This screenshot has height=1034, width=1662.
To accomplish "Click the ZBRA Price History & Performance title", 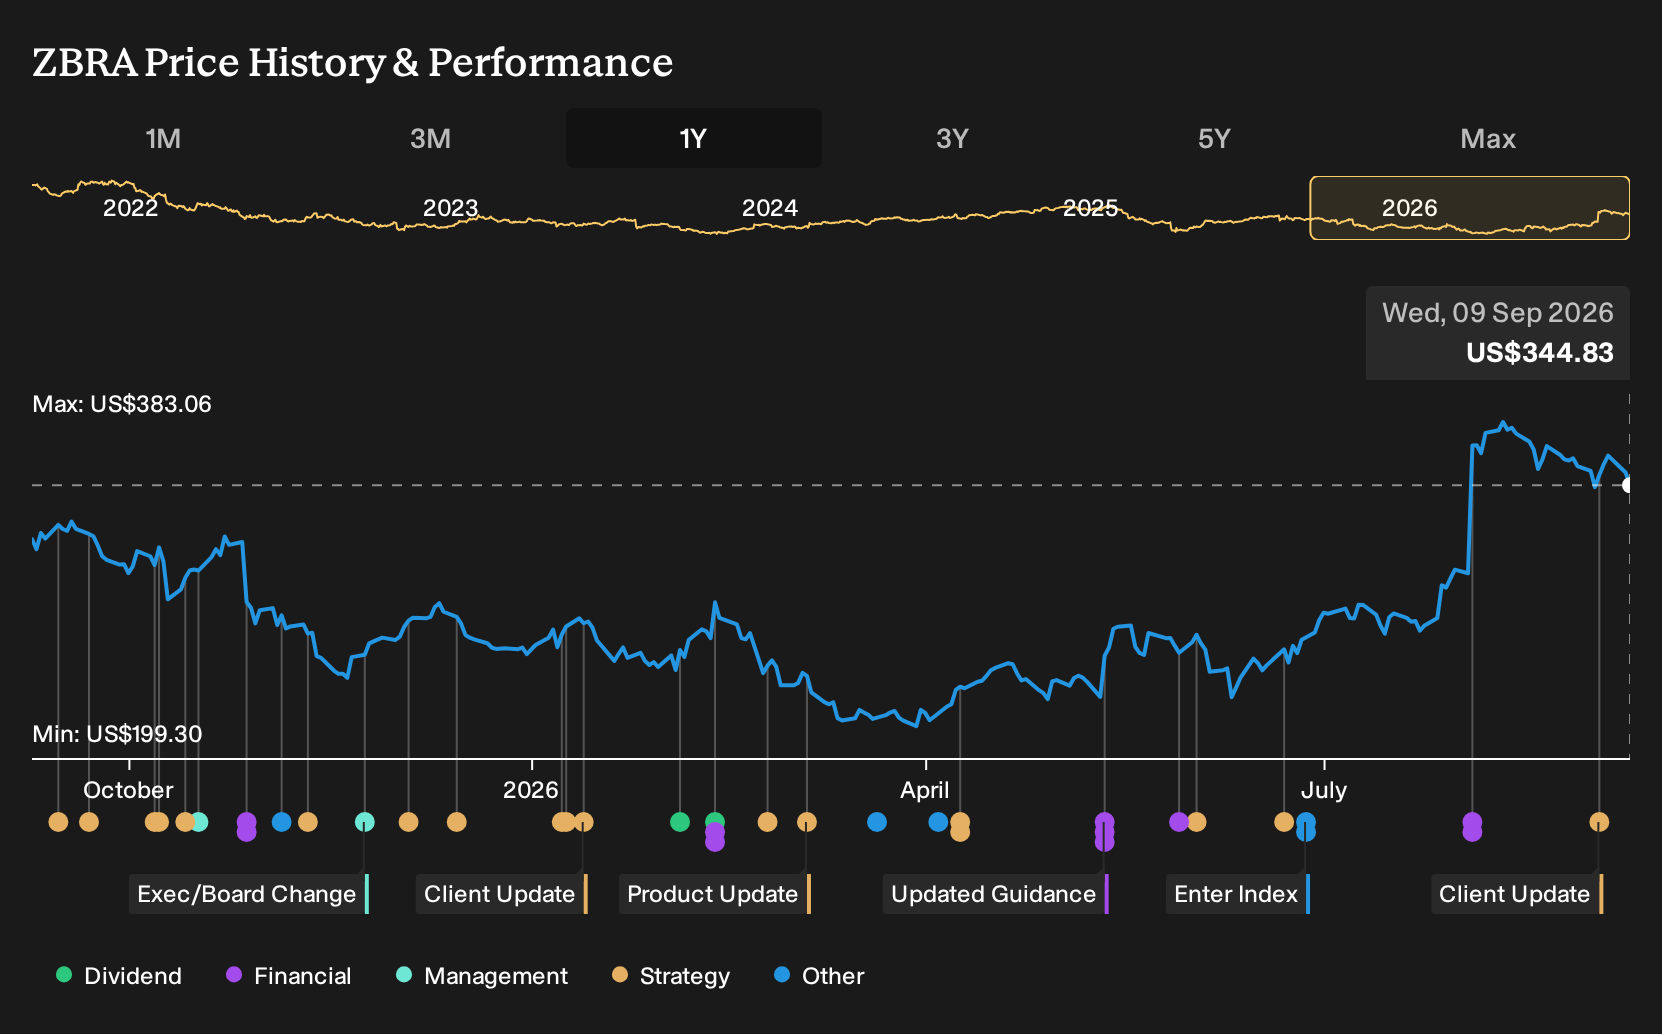I will (352, 62).
